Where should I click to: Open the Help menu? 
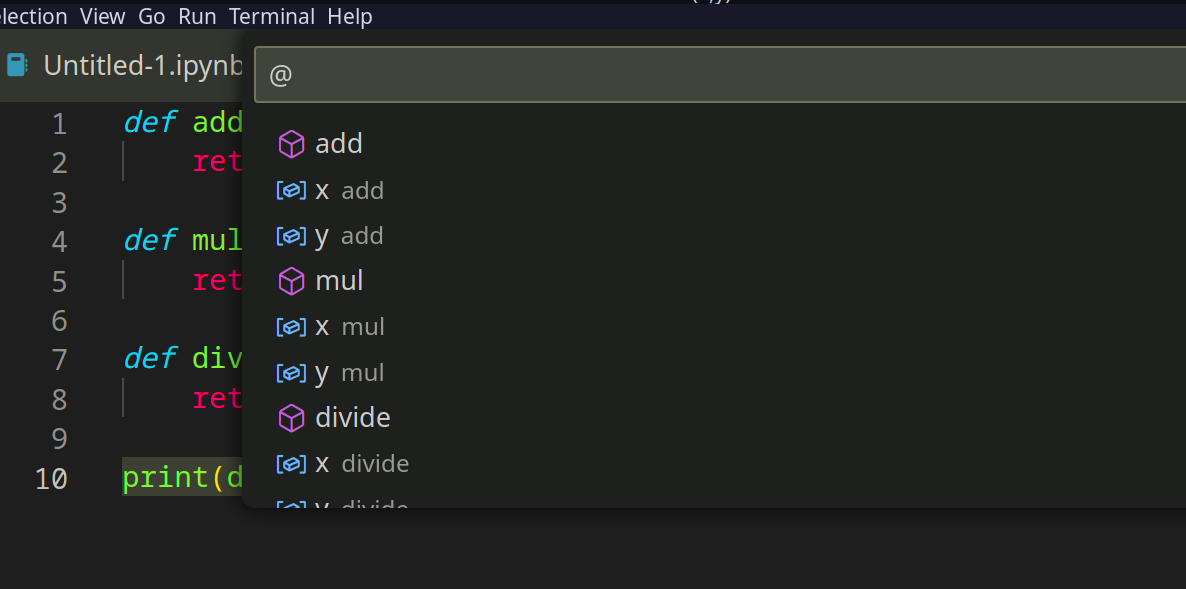pyautogui.click(x=349, y=16)
